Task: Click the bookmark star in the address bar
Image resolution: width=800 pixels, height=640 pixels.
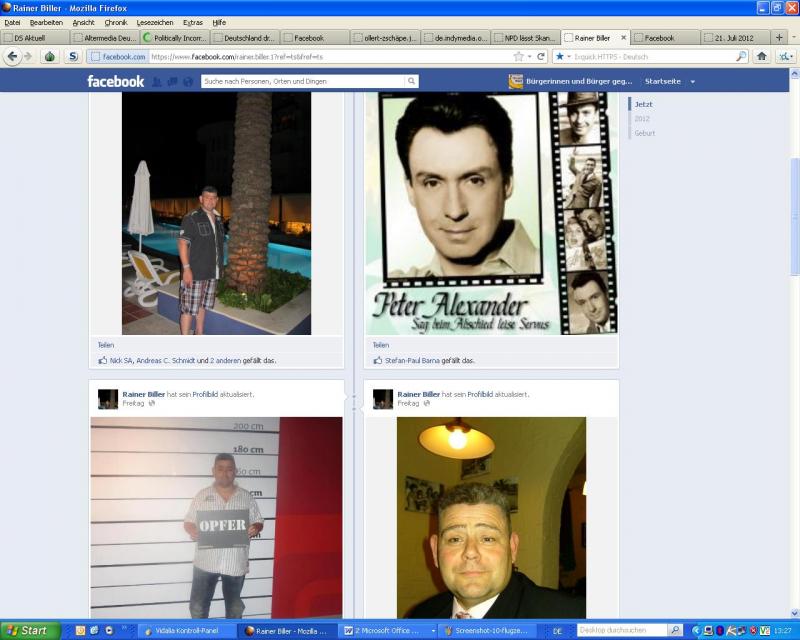Action: [x=518, y=56]
